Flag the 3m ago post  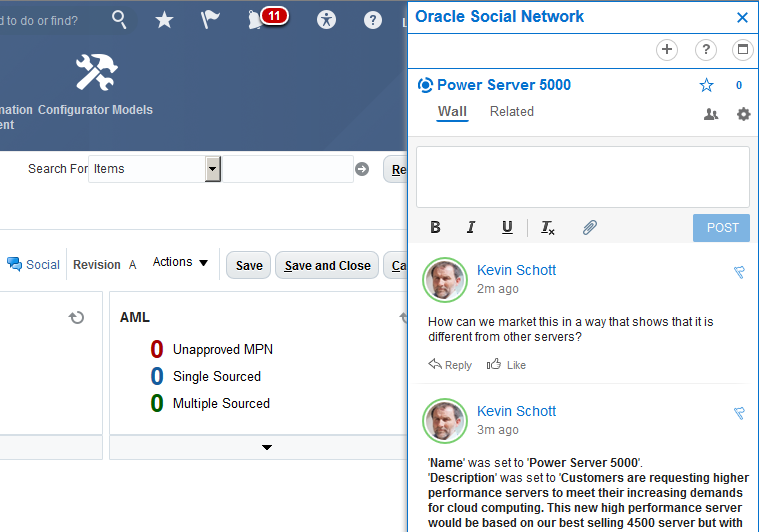pyautogui.click(x=739, y=413)
